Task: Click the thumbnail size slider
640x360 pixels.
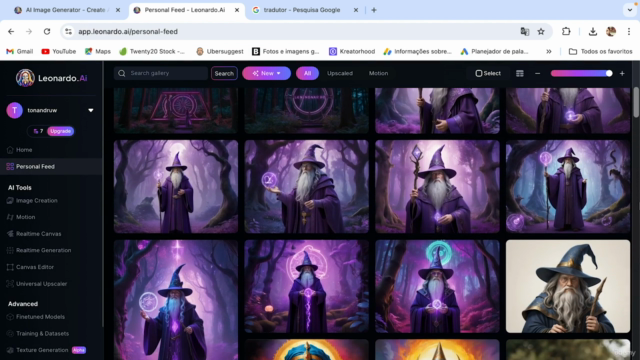Action: [581, 73]
